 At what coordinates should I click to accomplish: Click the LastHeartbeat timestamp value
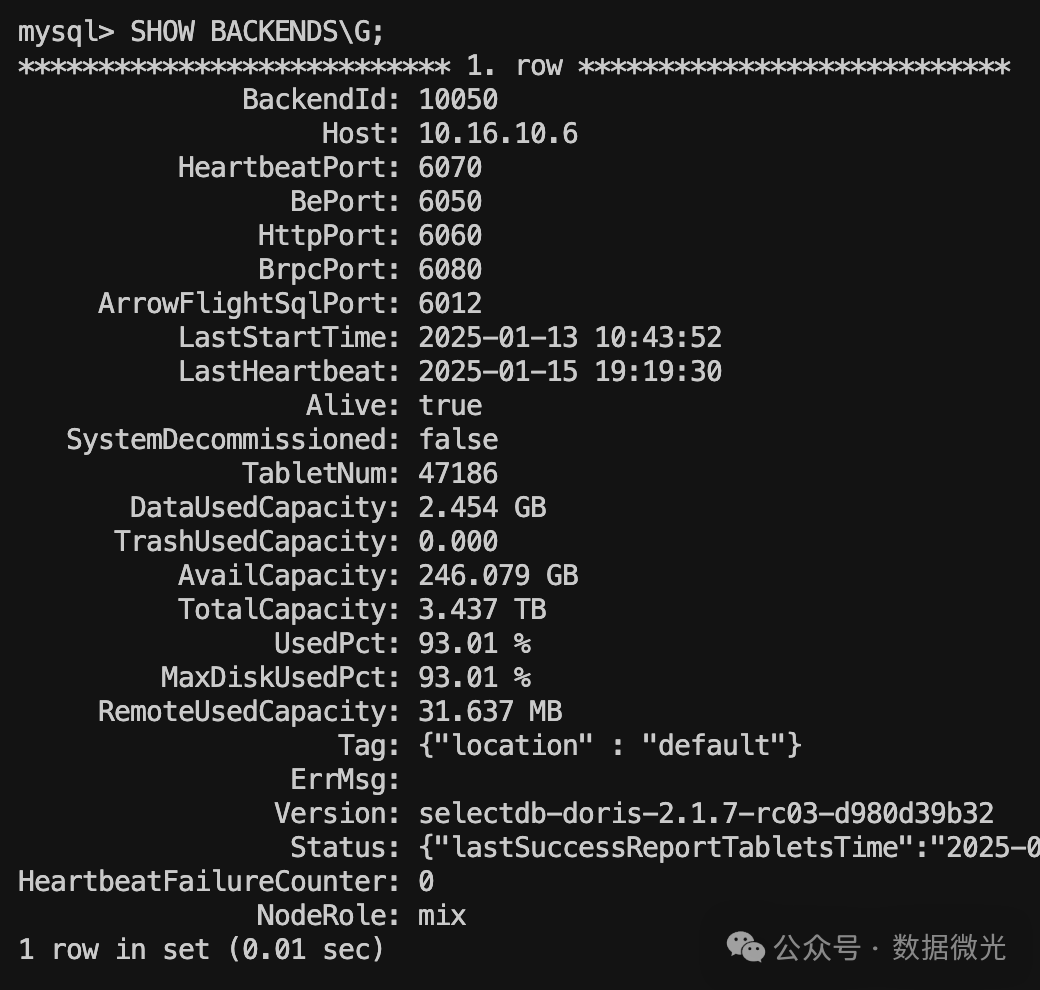pyautogui.click(x=570, y=371)
